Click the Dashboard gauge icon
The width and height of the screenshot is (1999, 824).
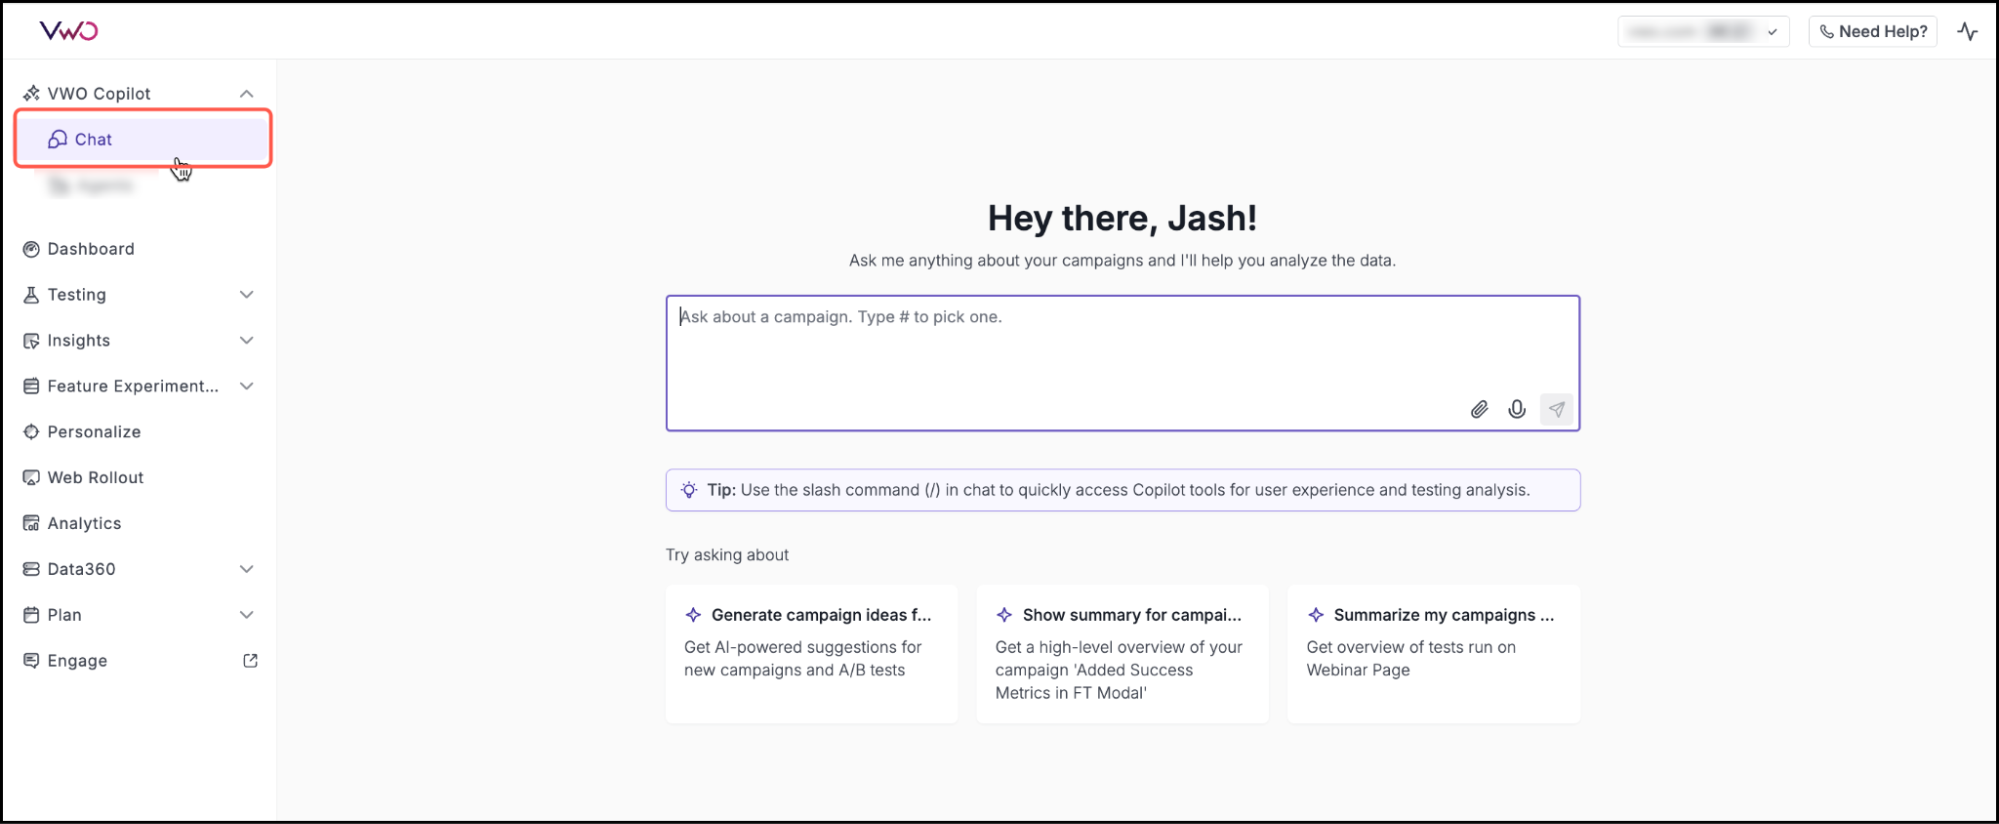click(31, 249)
